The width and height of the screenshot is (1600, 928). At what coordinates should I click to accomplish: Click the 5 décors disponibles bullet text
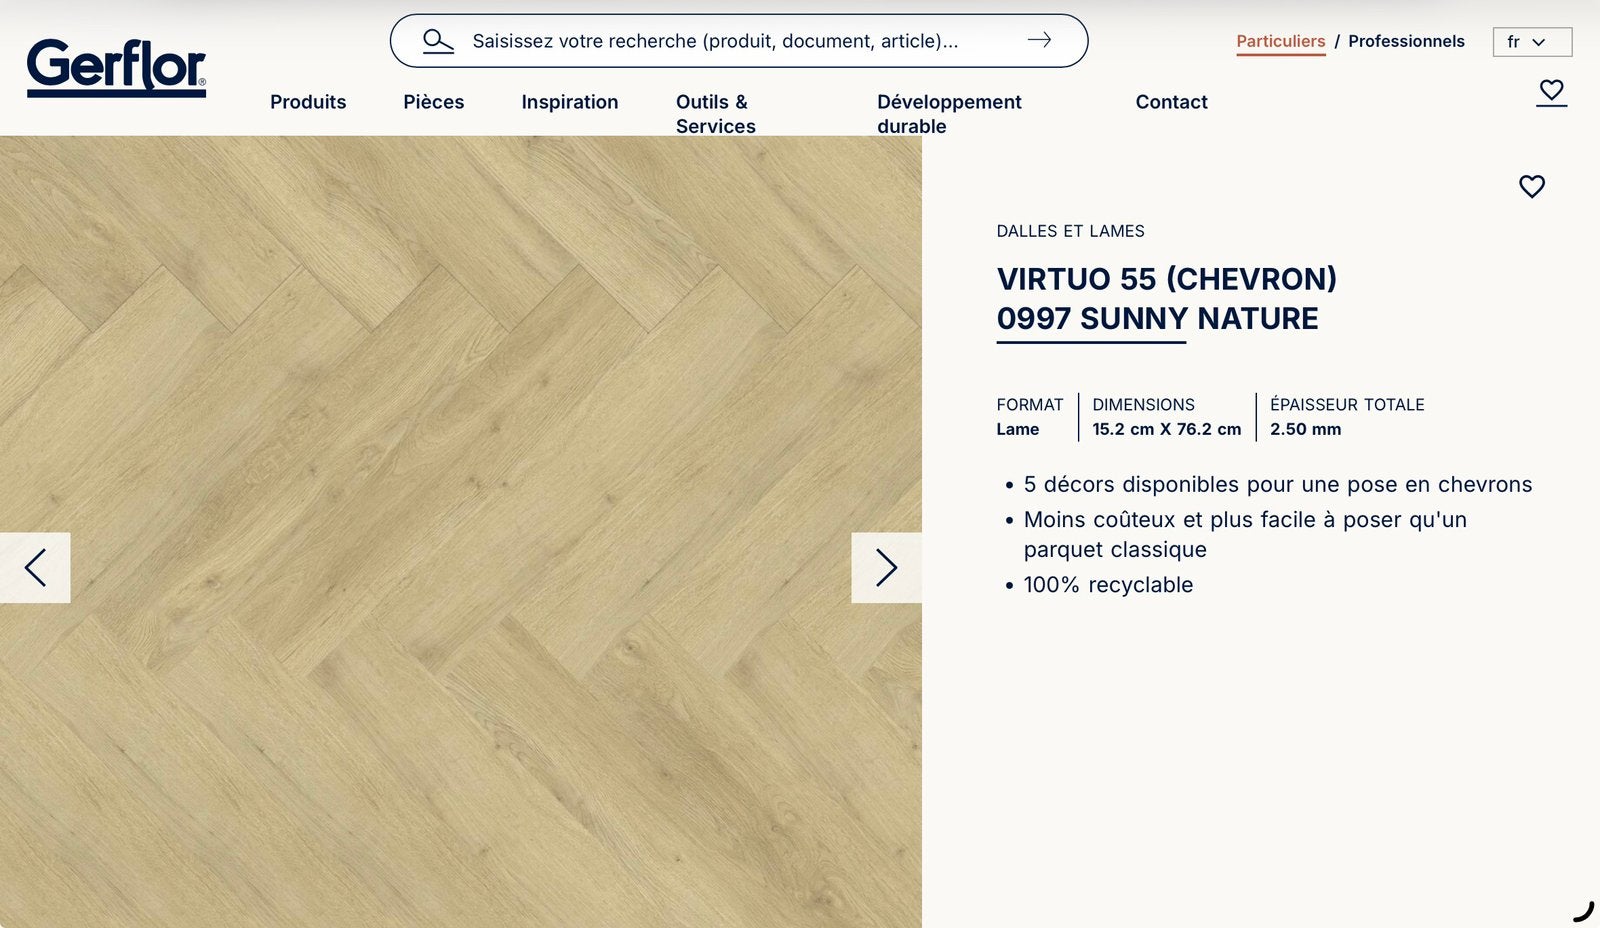tap(1277, 484)
